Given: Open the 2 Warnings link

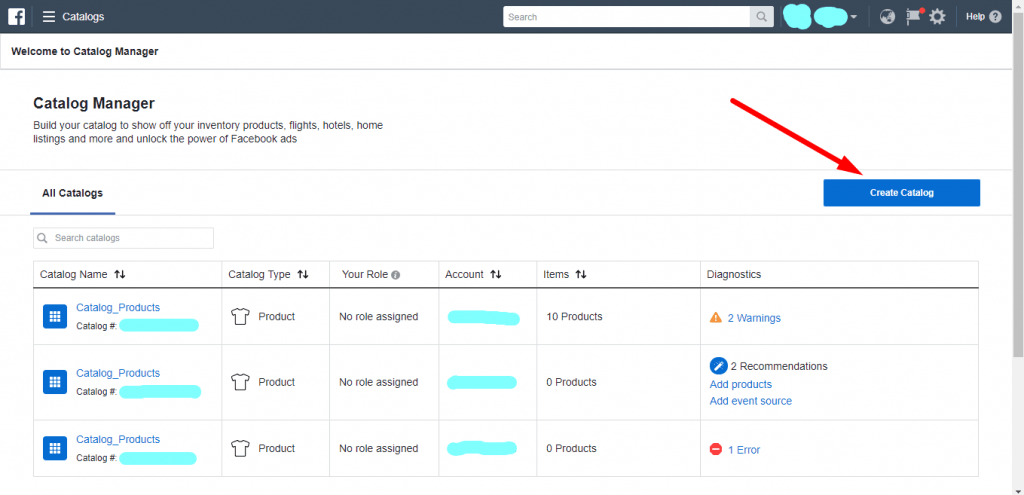Looking at the screenshot, I should pos(754,318).
